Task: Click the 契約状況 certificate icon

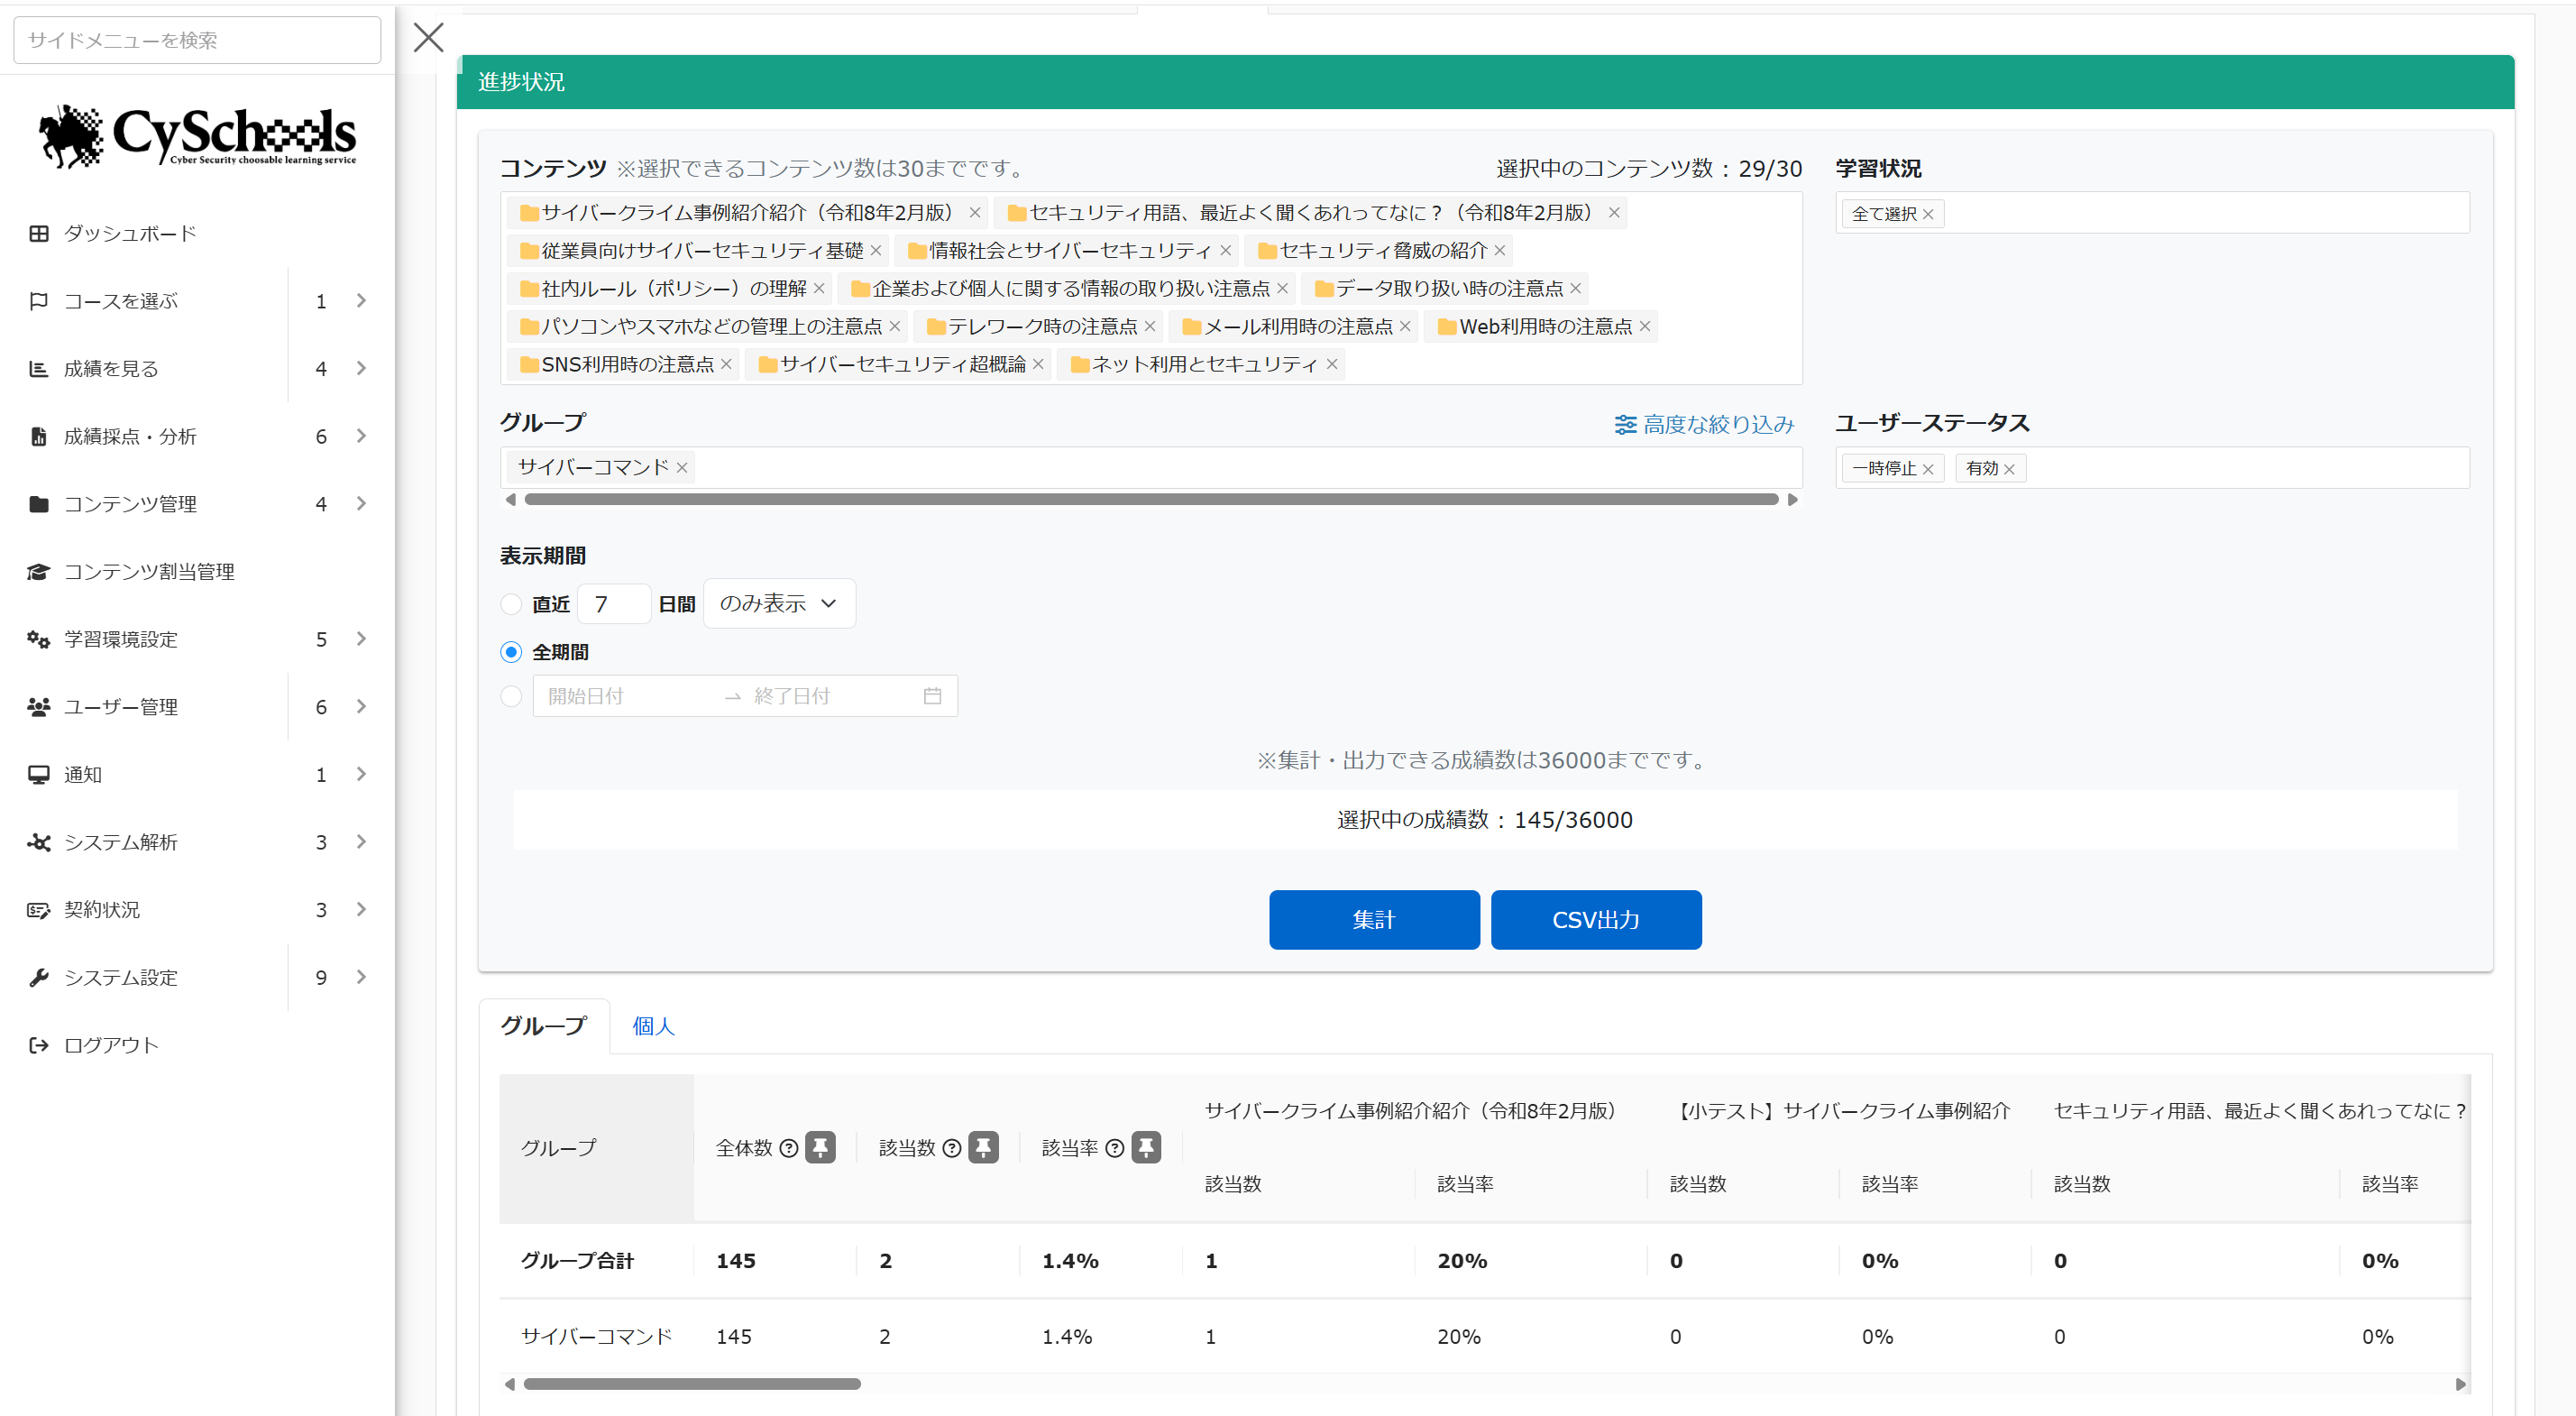Action: coord(39,910)
